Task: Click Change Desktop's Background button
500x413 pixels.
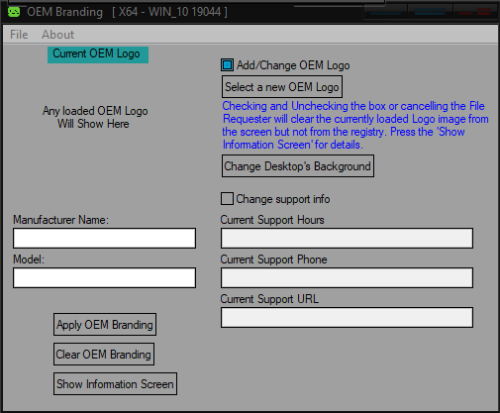Action: click(298, 166)
